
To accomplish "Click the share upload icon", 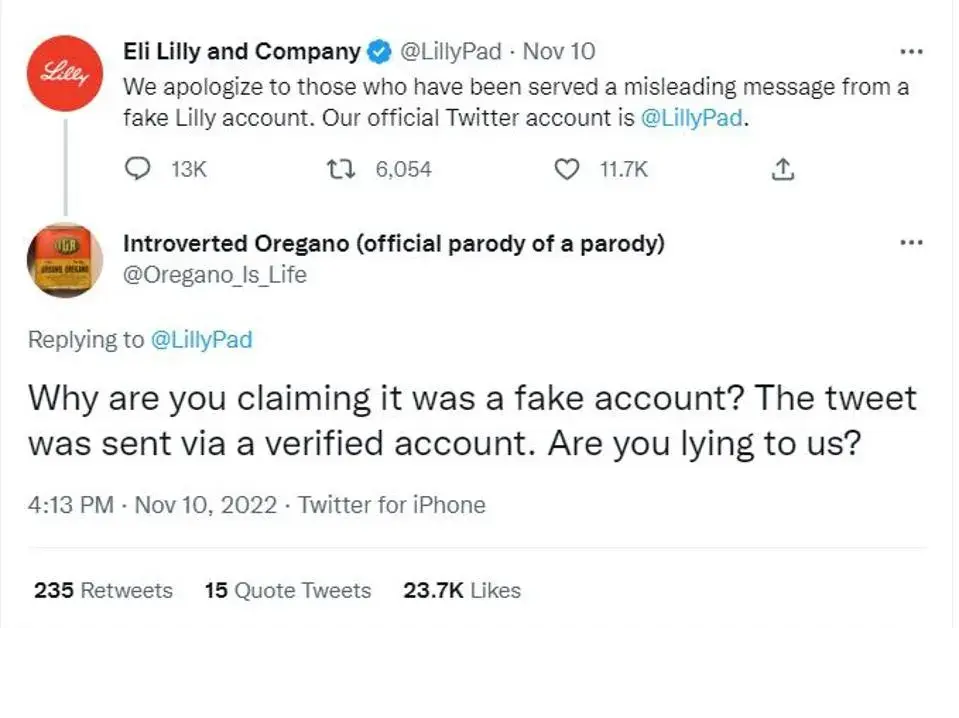I will [783, 169].
